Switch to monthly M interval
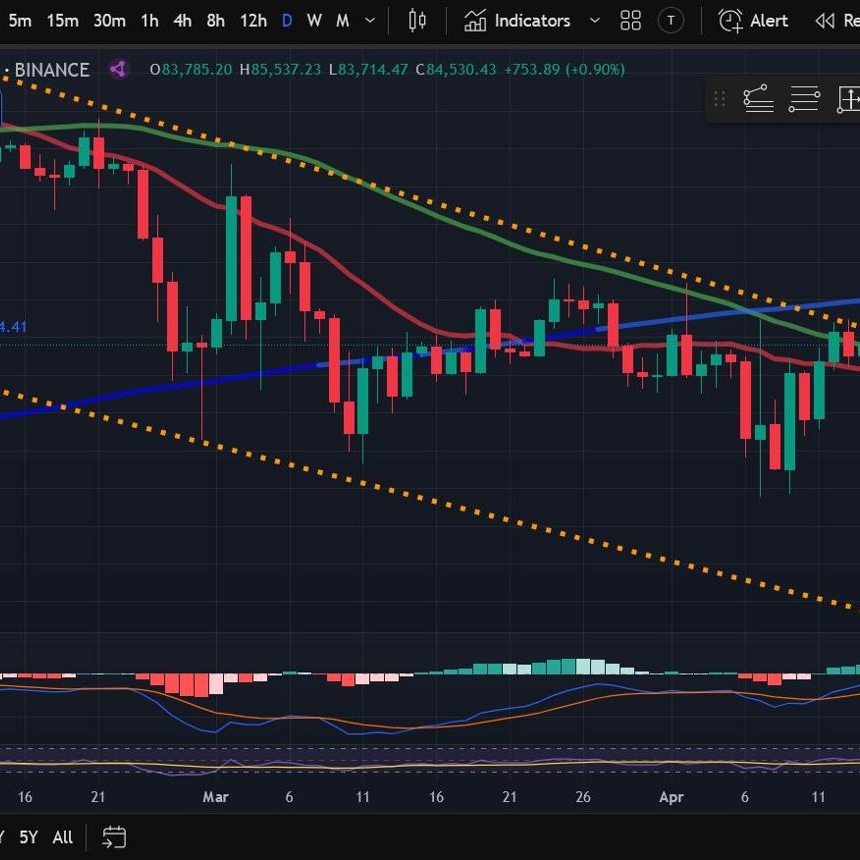Viewport: 860px width, 860px height. [342, 21]
